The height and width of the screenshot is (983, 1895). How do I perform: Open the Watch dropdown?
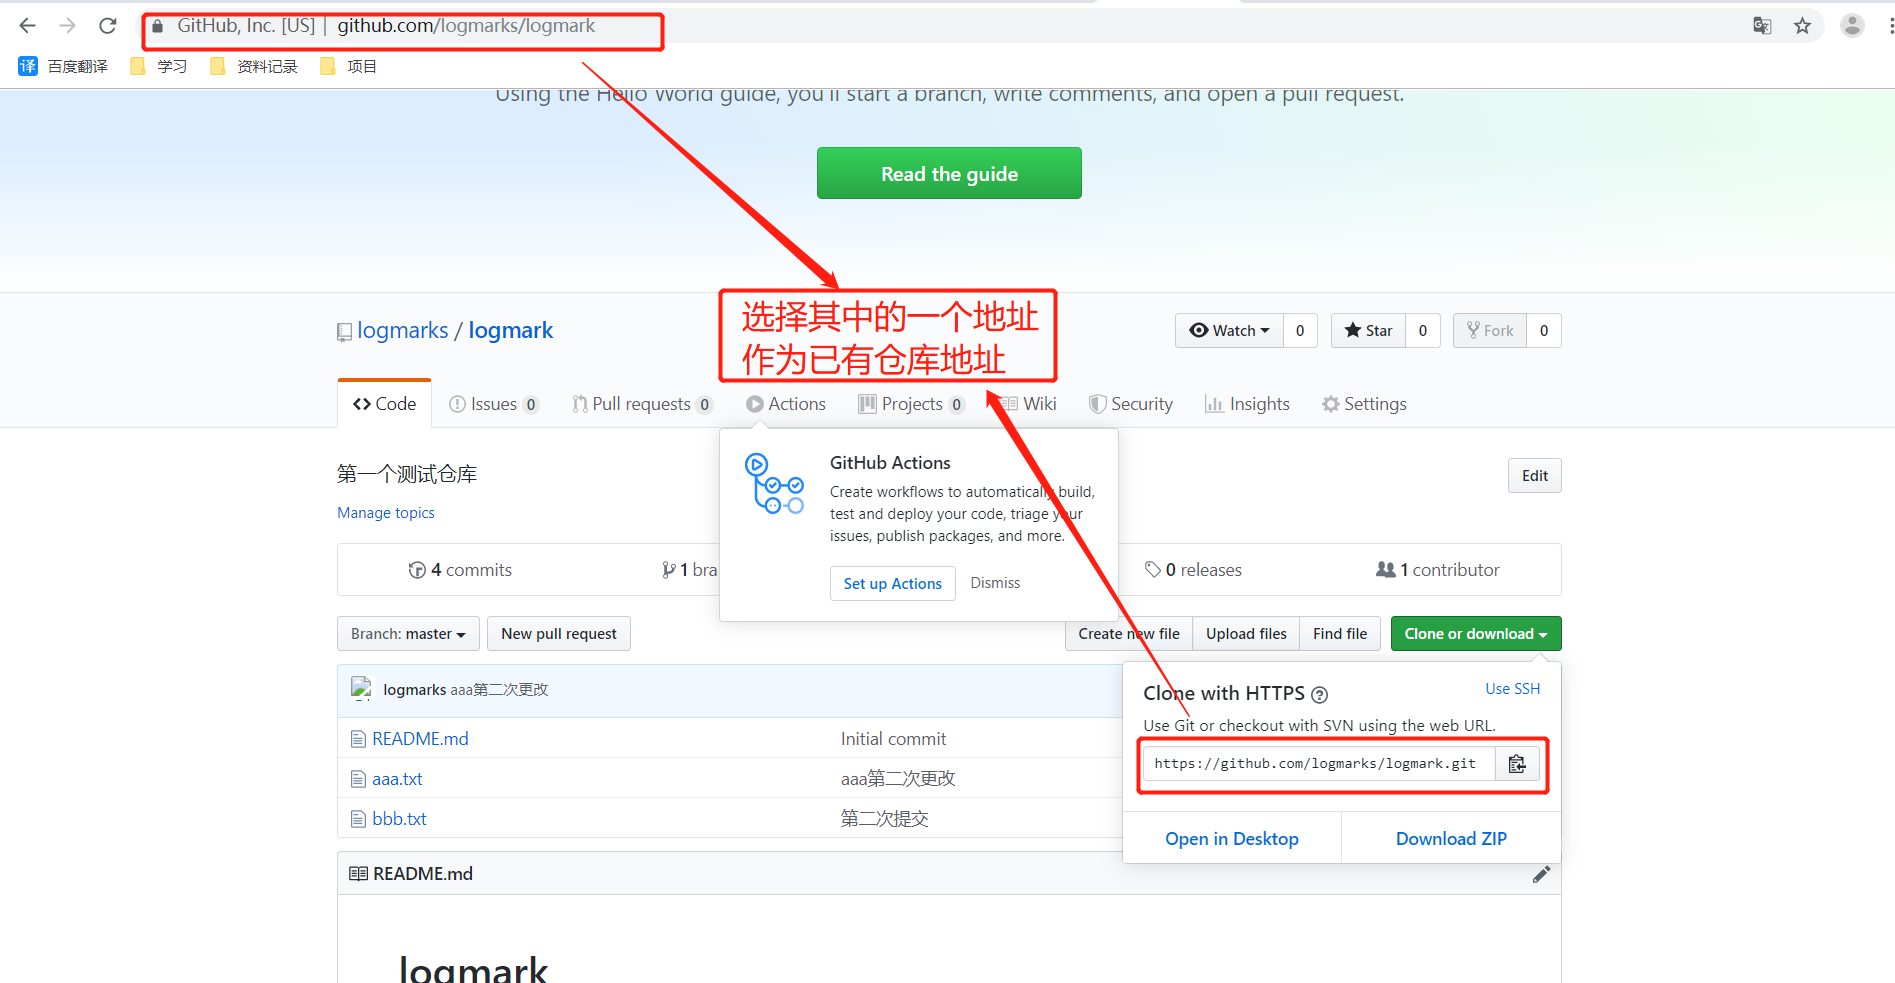[1229, 330]
